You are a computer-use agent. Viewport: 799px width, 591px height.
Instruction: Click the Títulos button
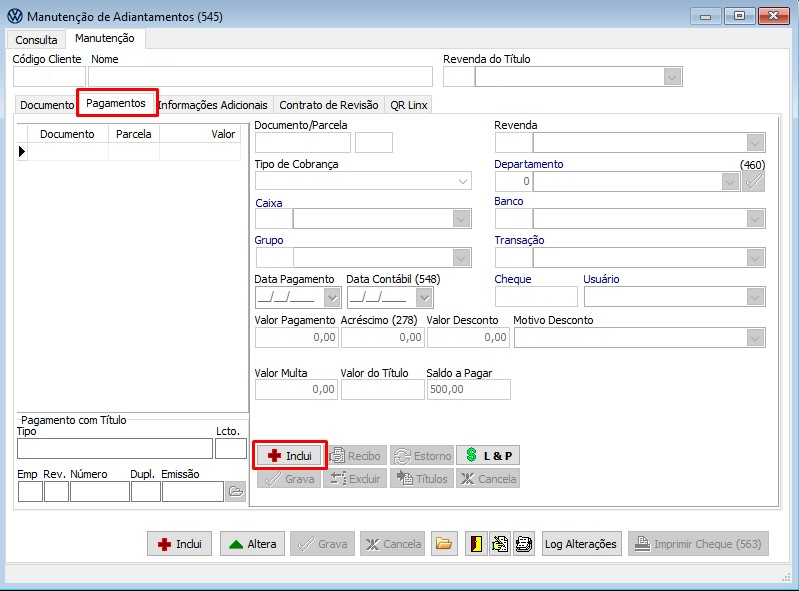(422, 479)
